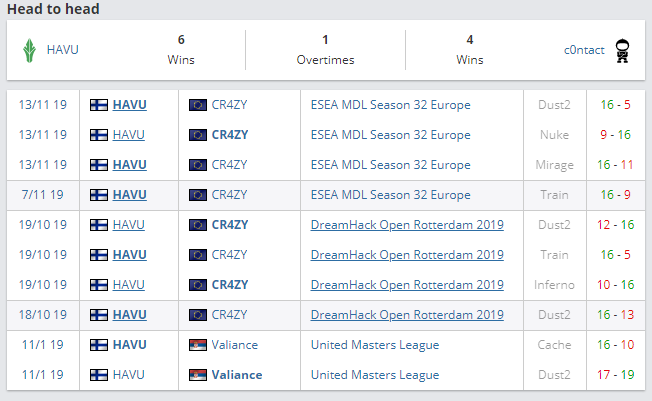652x401 pixels.
Task: Click the bold CR4ZY name on the Nuke row
Action: click(x=230, y=135)
